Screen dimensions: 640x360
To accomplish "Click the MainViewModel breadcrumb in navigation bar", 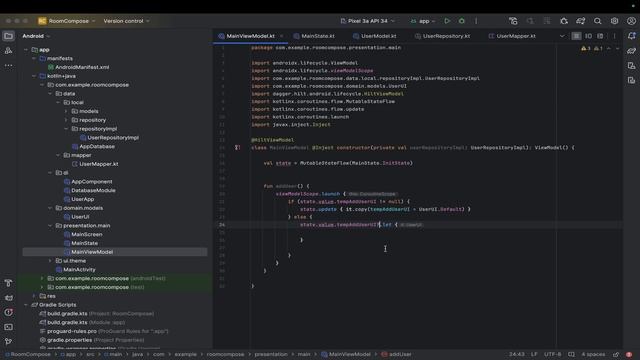I will [x=346, y=354].
